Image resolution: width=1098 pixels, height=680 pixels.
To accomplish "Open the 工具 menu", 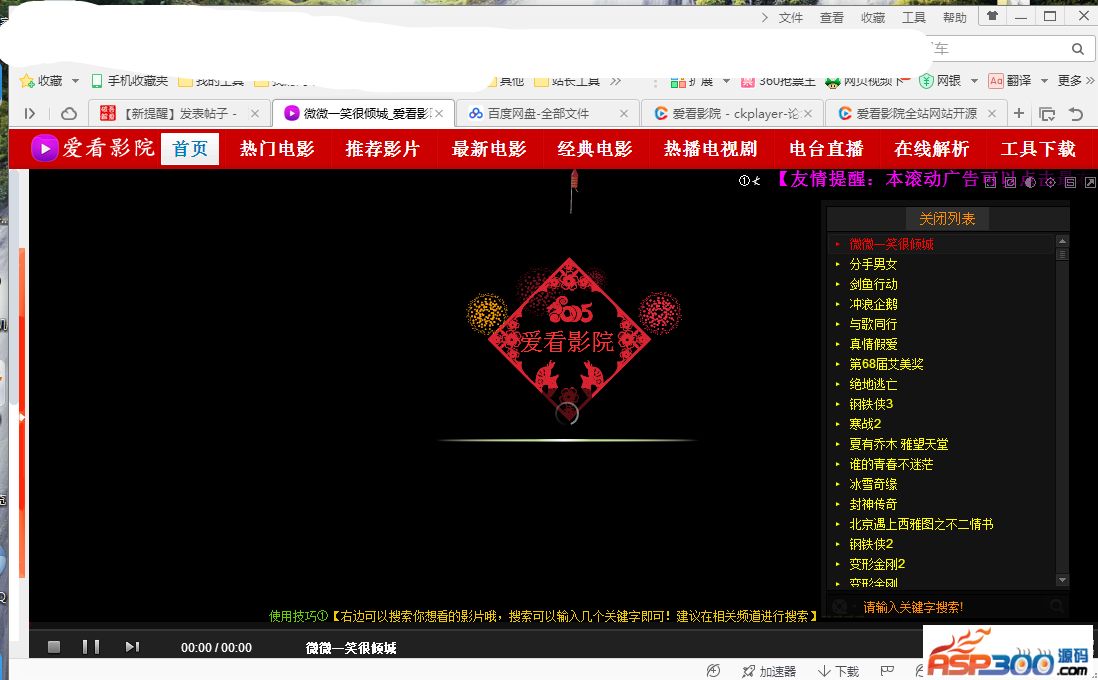I will point(914,18).
